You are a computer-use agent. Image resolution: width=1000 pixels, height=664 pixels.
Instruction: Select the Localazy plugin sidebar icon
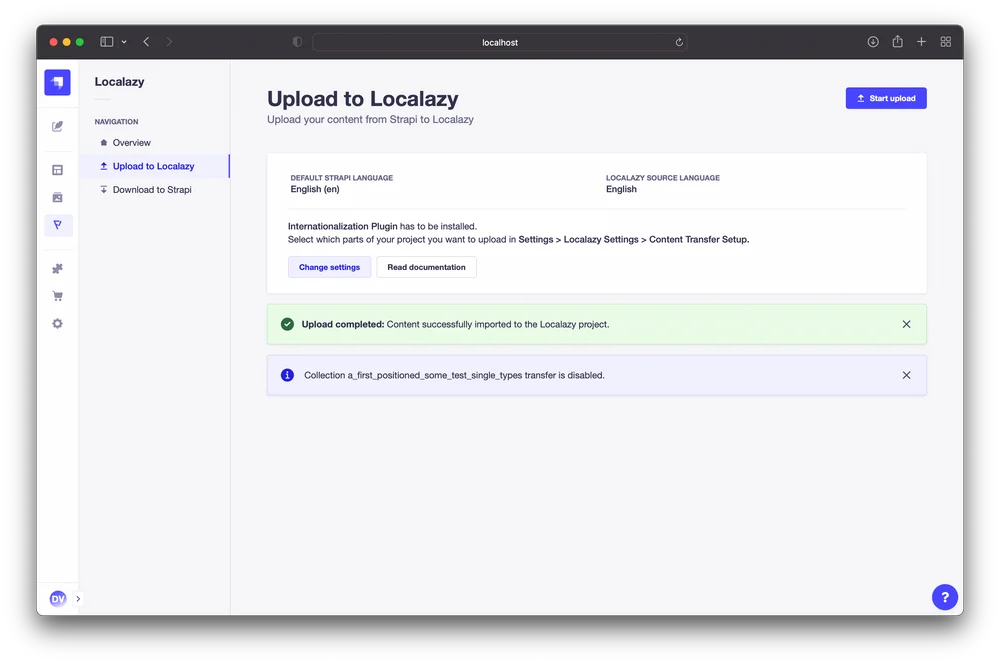(57, 225)
